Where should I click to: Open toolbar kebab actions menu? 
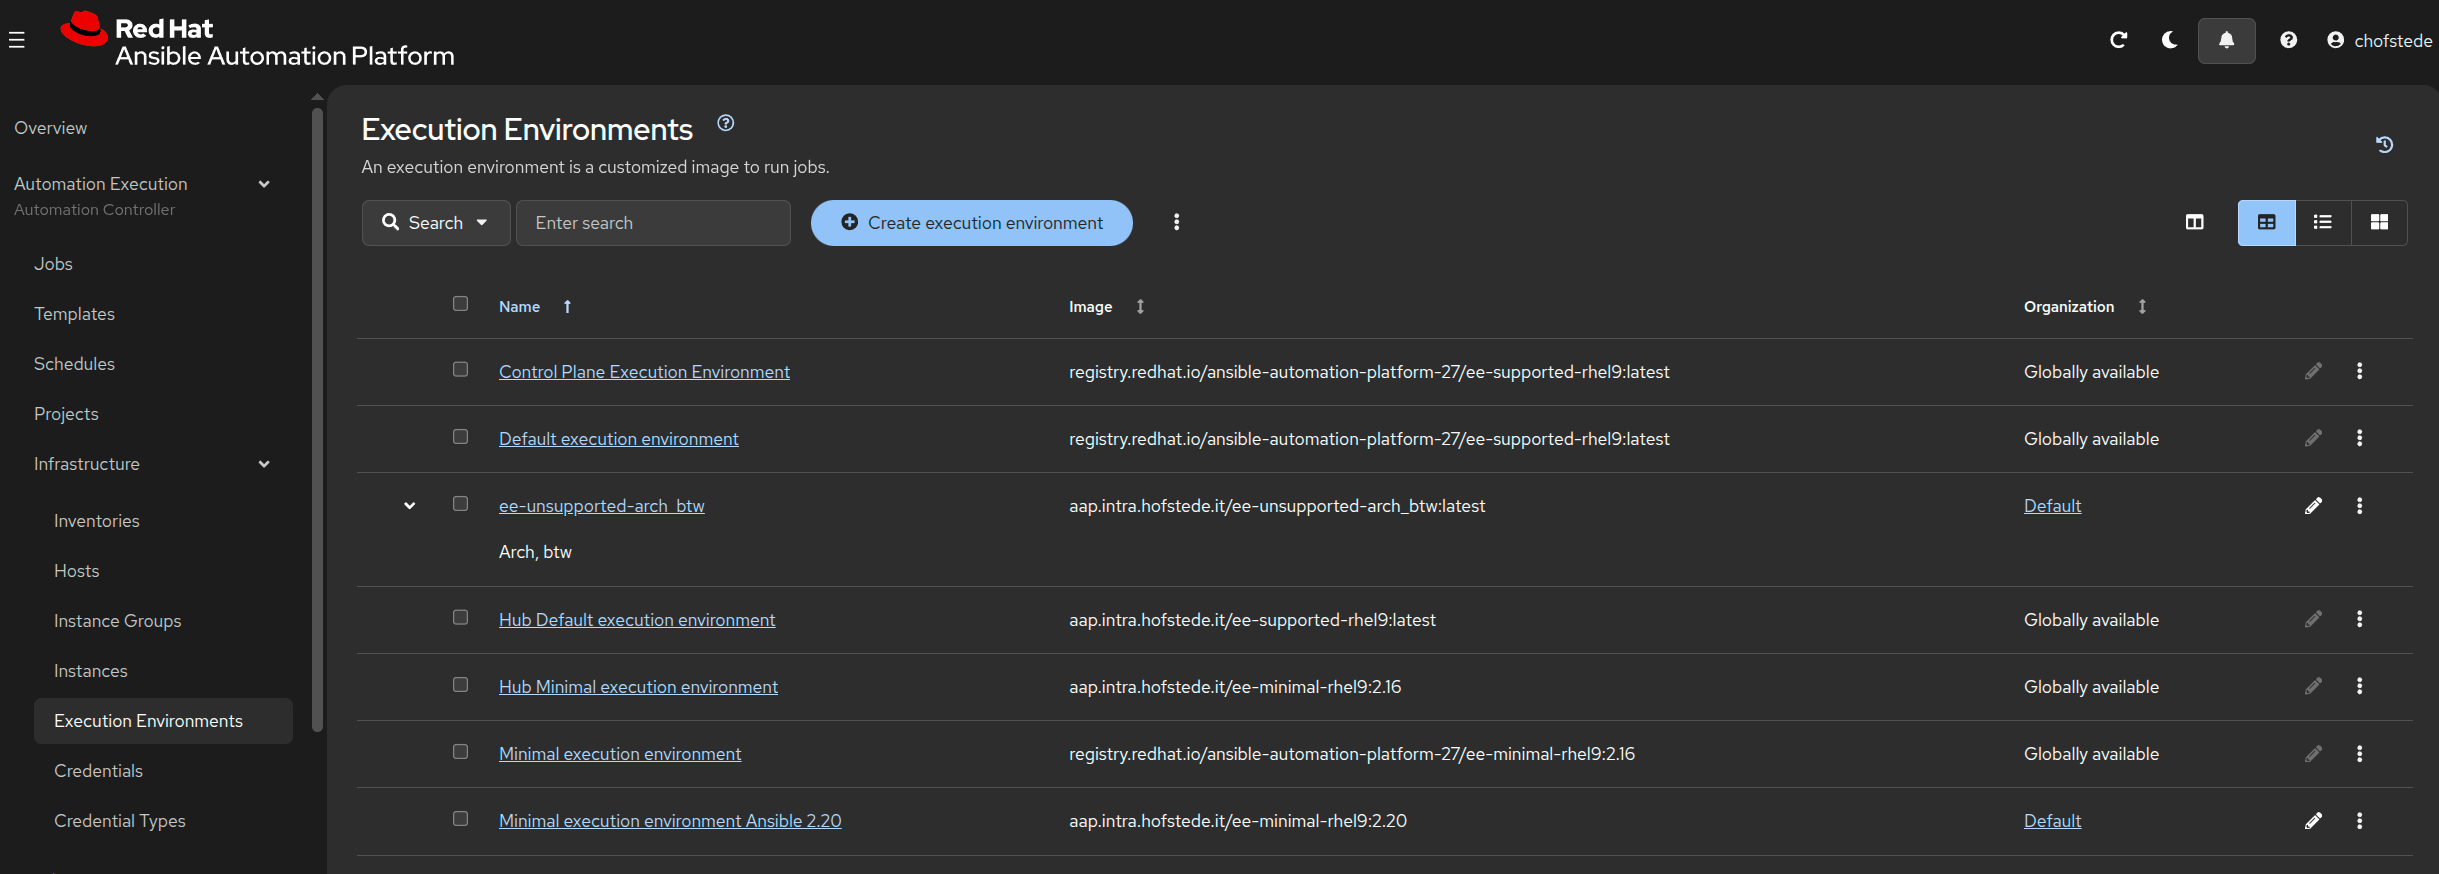(1176, 222)
